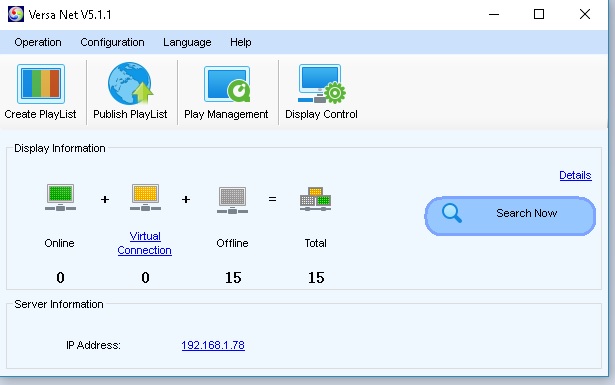The image size is (615, 385).
Task: Click the Virtual Connection count 0
Action: click(145, 278)
